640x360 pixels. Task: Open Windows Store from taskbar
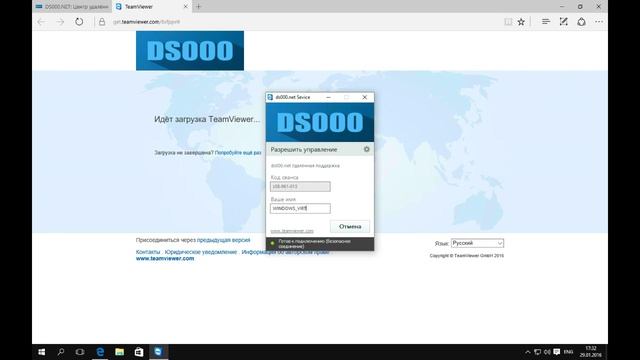click(139, 352)
